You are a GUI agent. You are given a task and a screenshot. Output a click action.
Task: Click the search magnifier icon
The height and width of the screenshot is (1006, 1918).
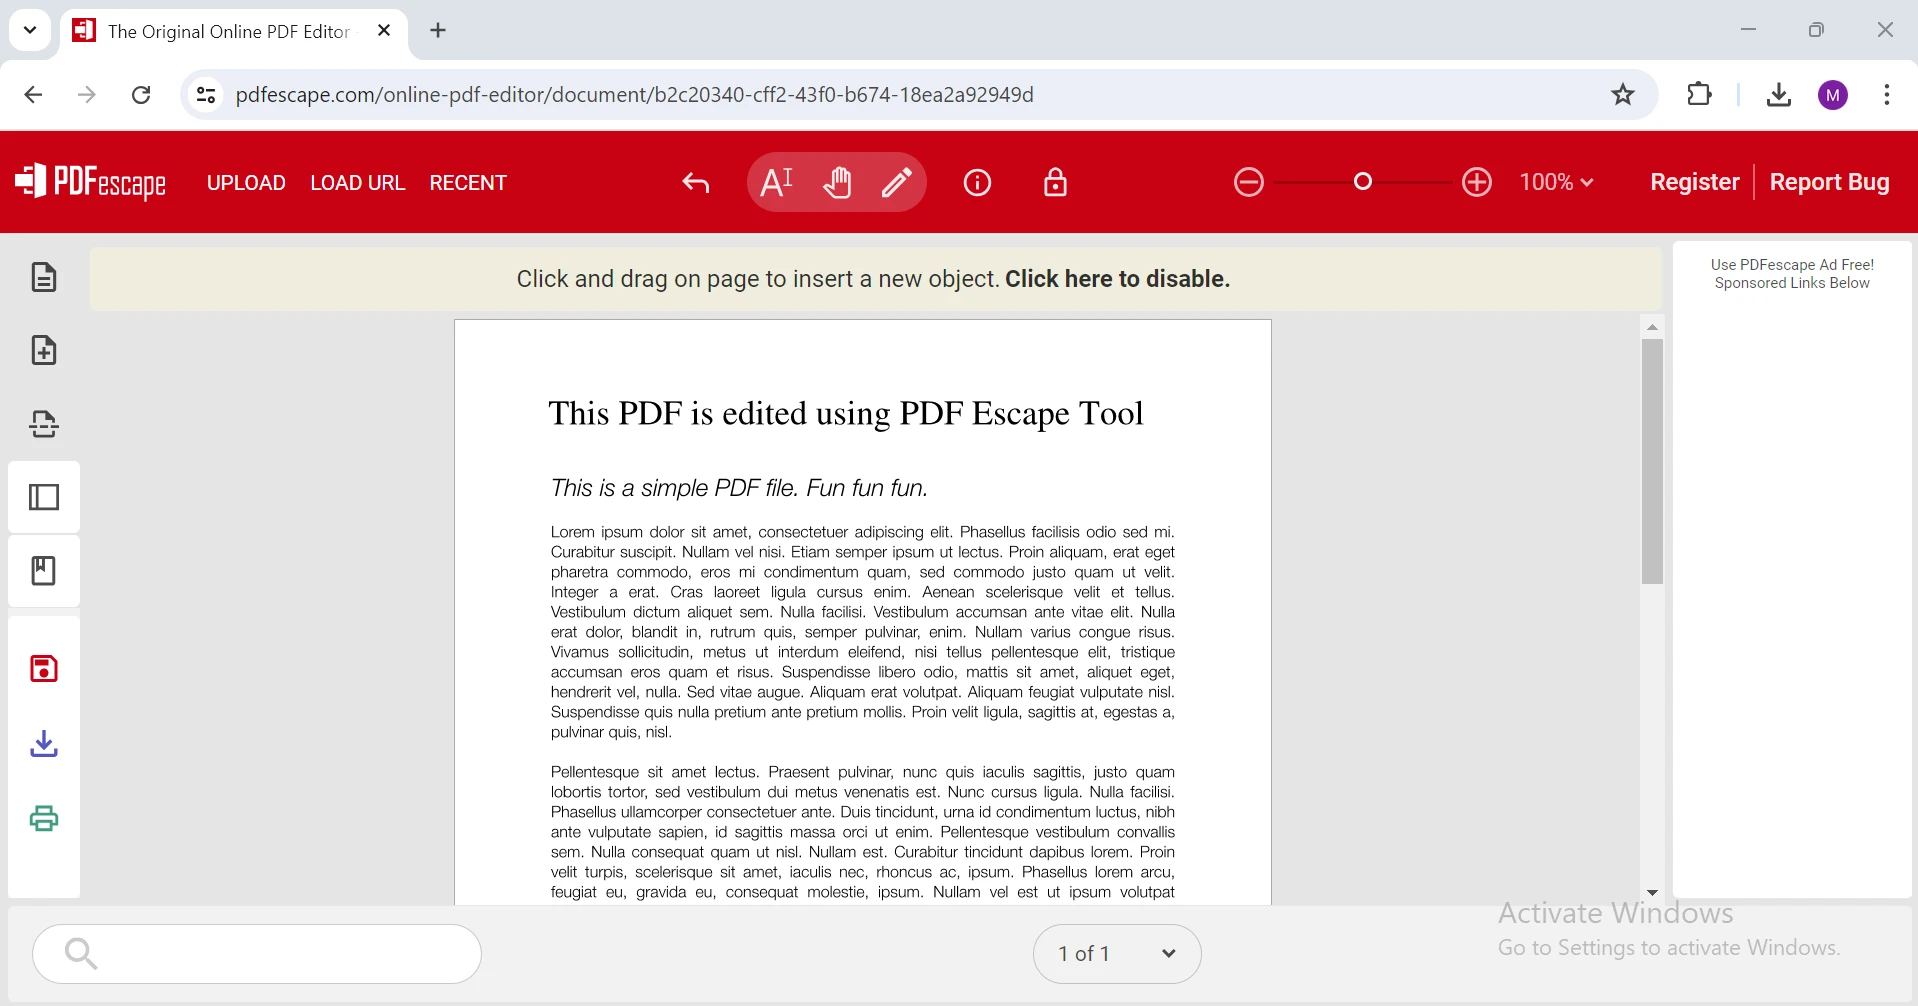point(81,954)
